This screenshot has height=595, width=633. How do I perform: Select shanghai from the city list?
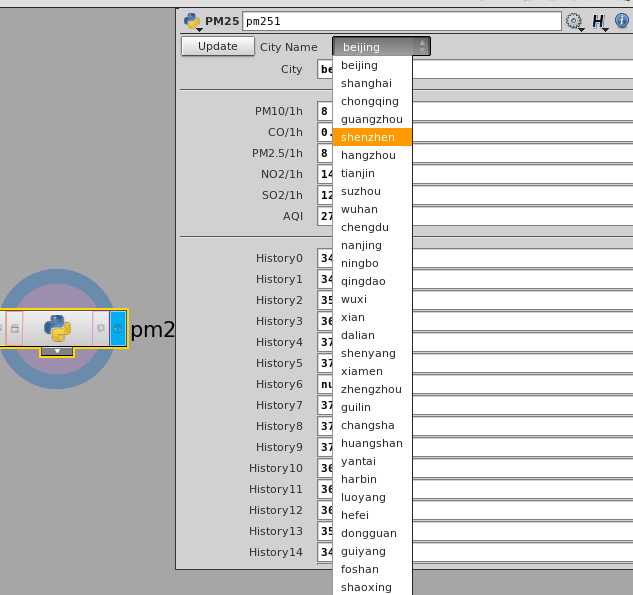(372, 83)
